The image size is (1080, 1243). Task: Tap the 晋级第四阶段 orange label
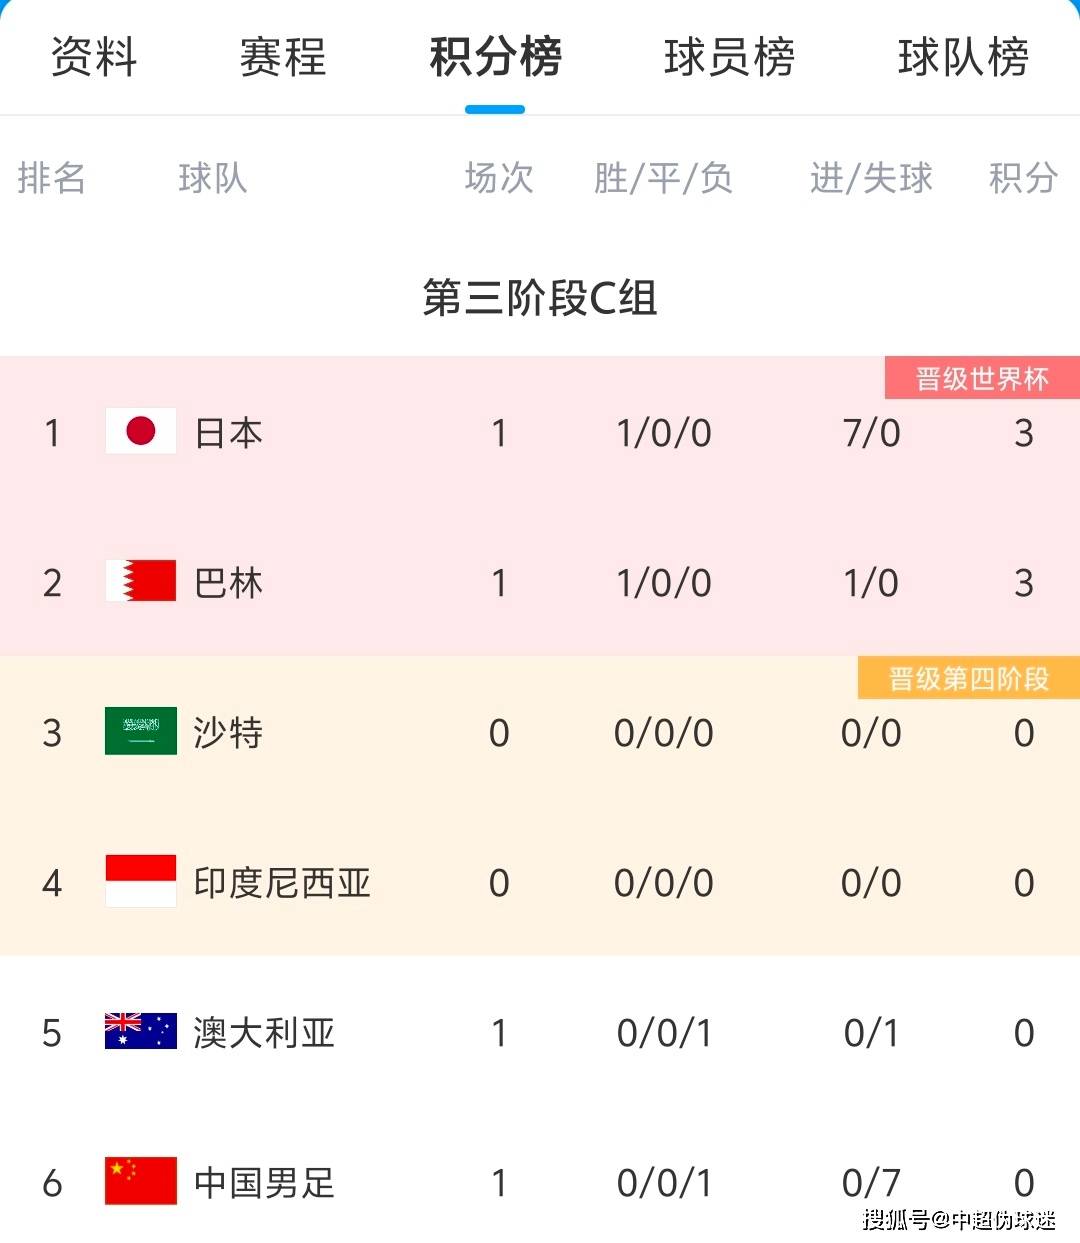tap(969, 678)
